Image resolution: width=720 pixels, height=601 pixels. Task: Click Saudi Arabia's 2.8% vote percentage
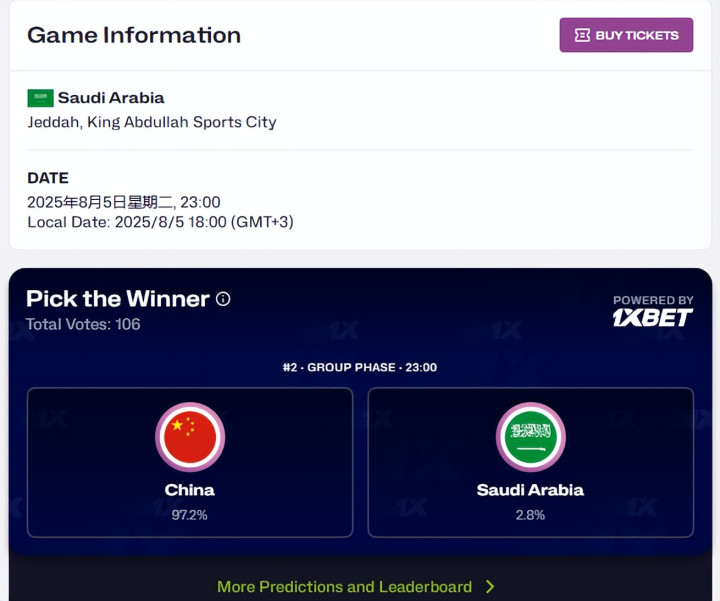pos(530,515)
